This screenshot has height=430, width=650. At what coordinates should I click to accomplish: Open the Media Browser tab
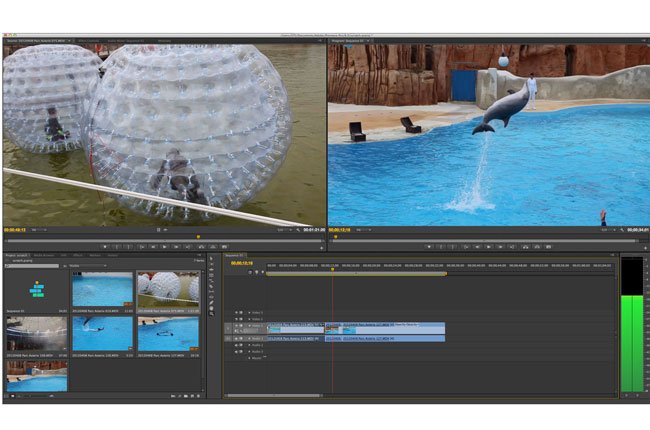[x=45, y=256]
